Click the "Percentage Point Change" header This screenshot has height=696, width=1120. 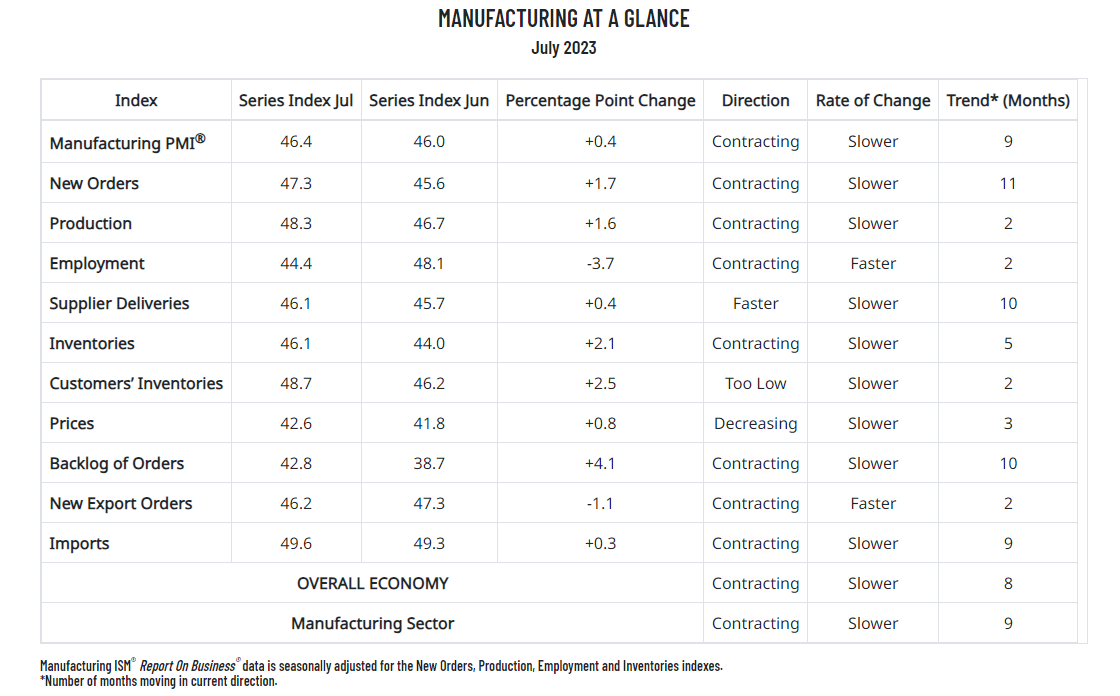click(x=600, y=100)
